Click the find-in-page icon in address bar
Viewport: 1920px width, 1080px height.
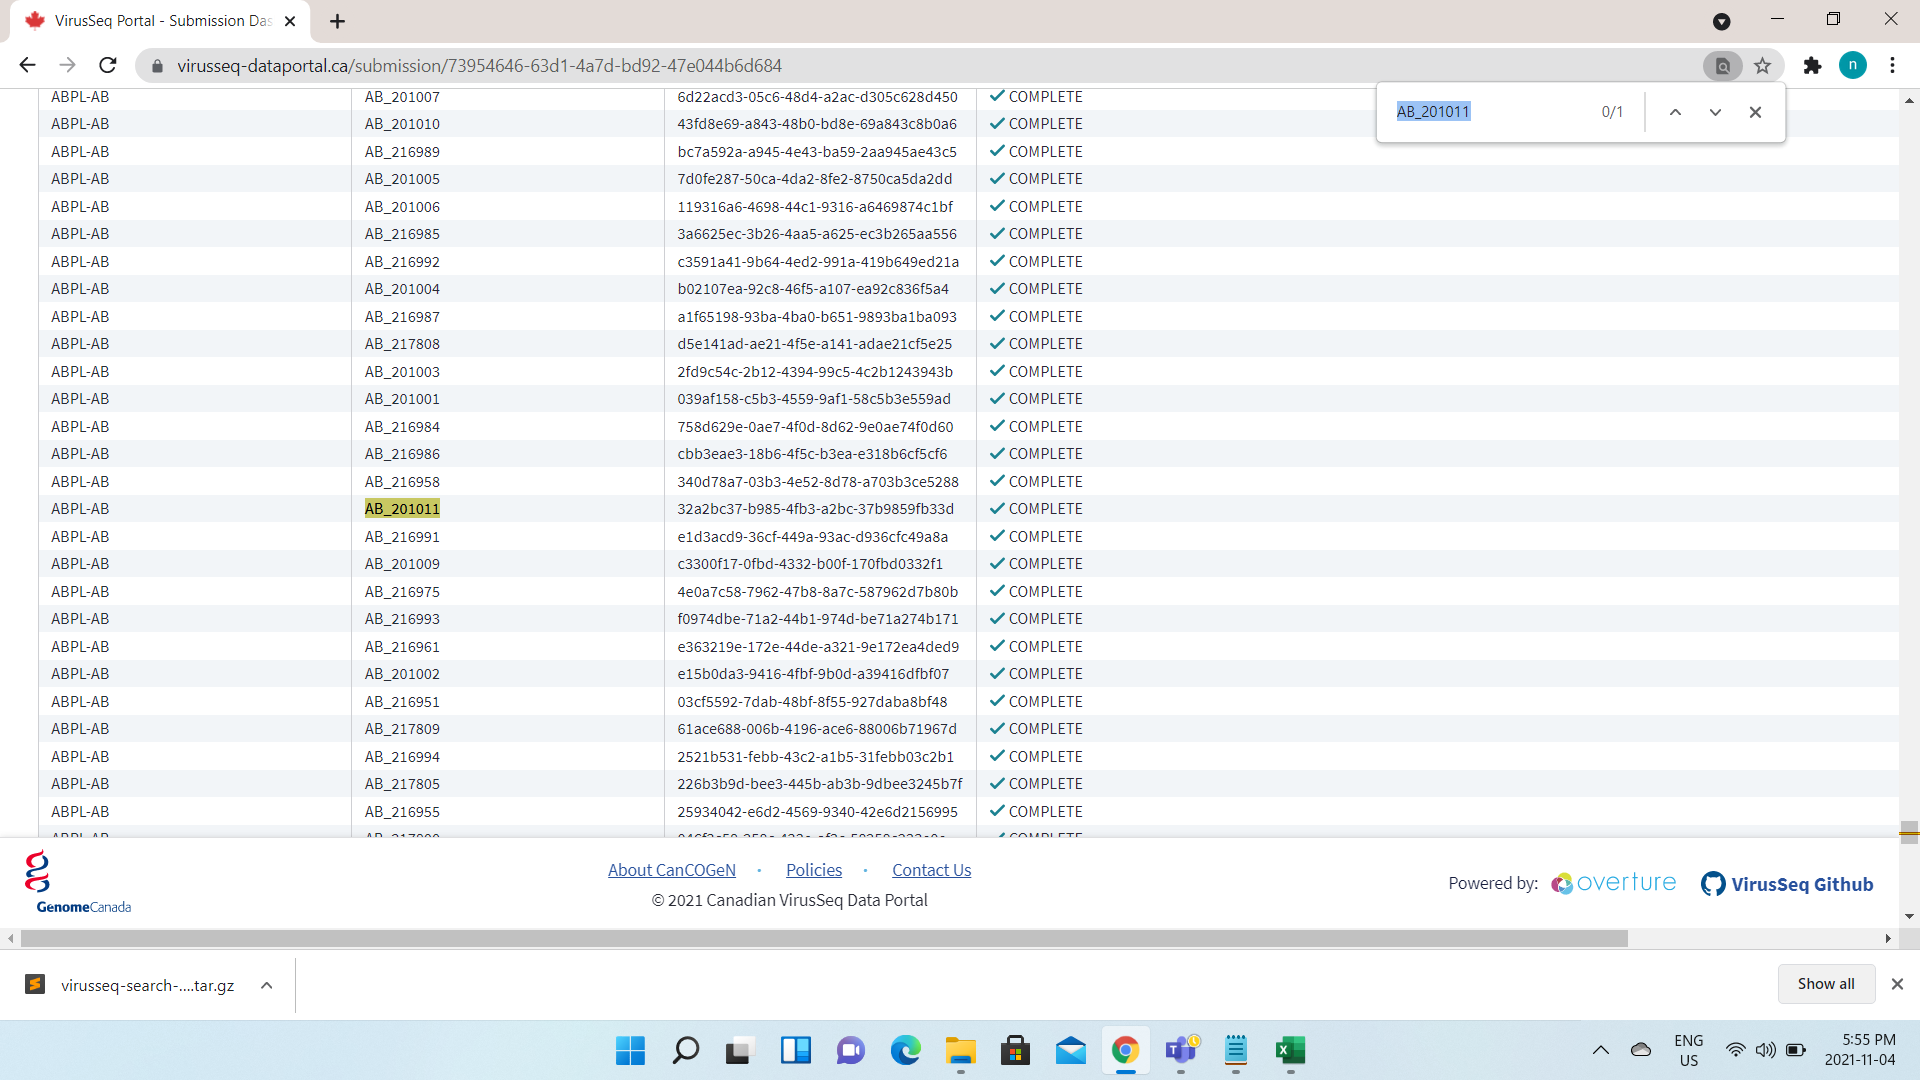pyautogui.click(x=1722, y=65)
